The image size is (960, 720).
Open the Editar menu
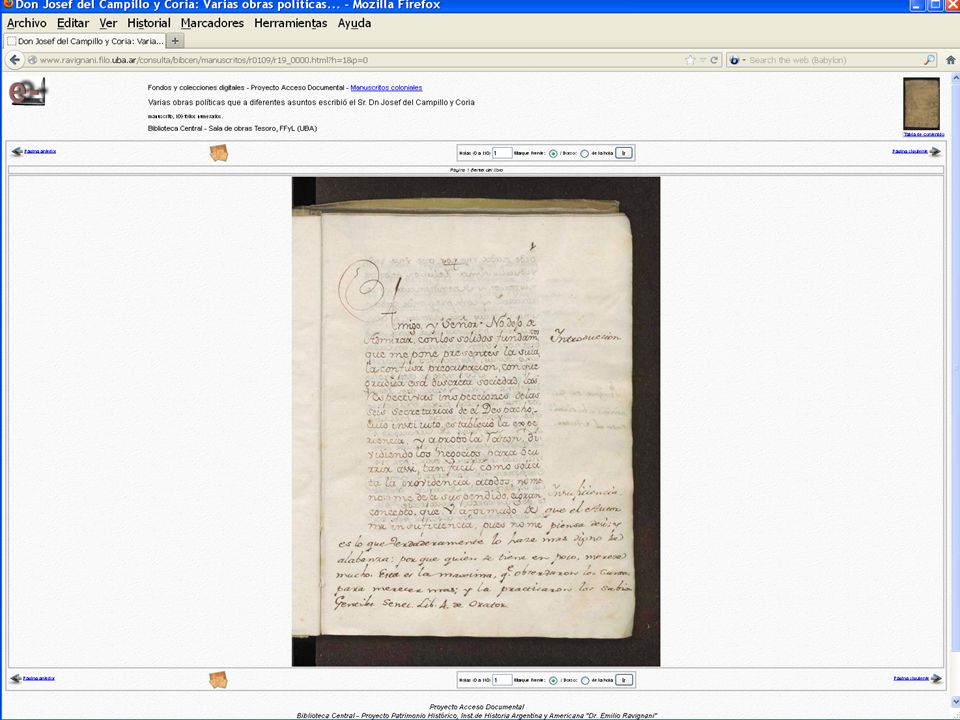click(73, 23)
